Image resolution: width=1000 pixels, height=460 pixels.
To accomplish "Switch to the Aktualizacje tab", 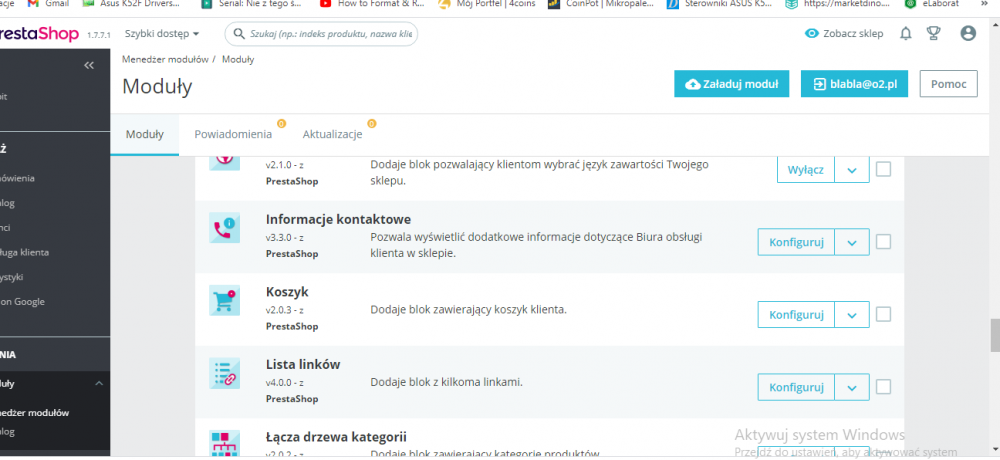I will coord(332,135).
